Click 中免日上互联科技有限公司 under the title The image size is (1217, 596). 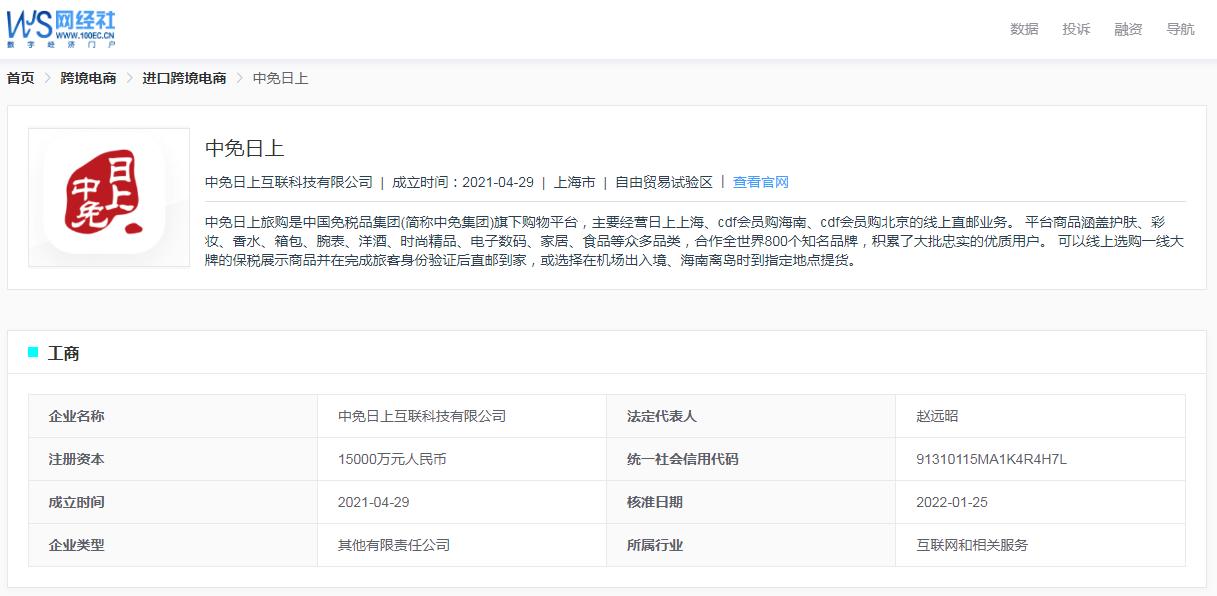pyautogui.click(x=289, y=182)
